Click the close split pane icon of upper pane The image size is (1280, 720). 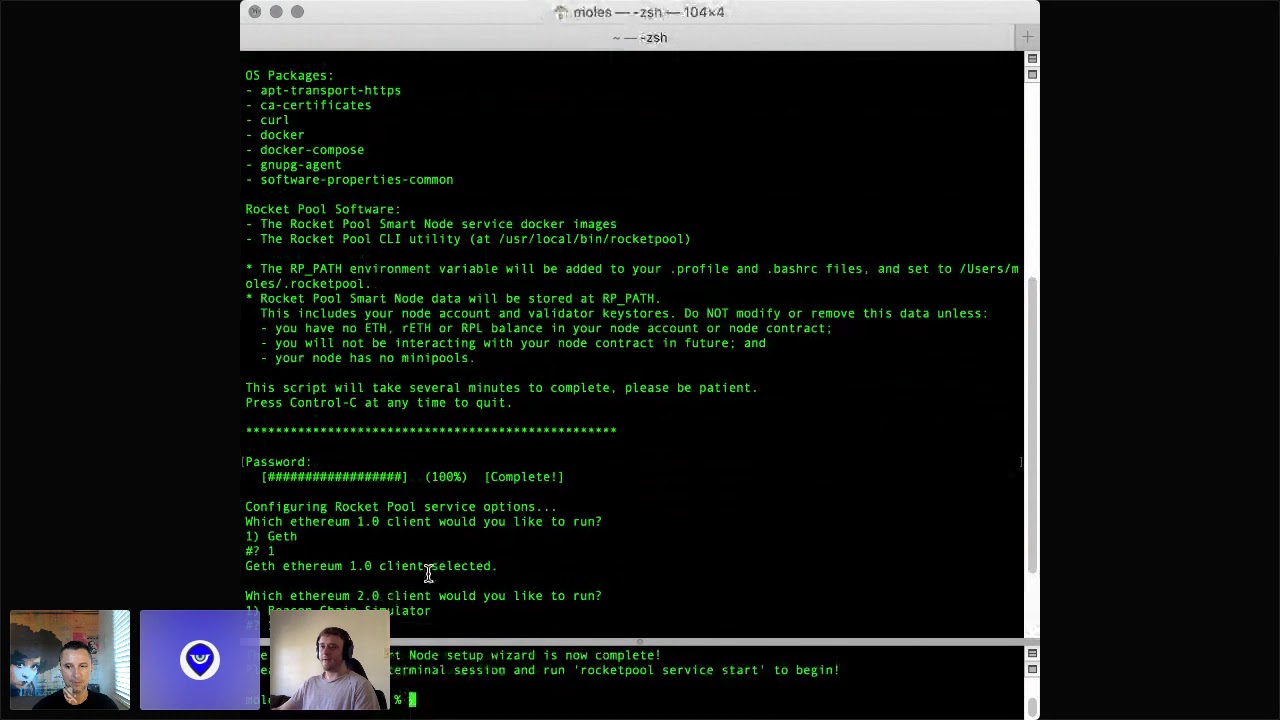coord(1032,75)
